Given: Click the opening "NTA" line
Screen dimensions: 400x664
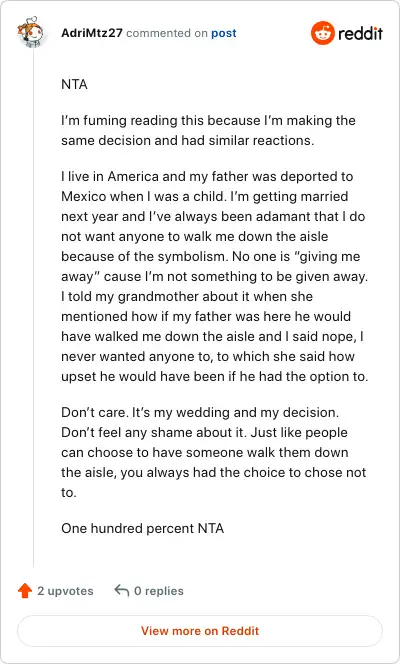Looking at the screenshot, I should click(74, 84).
